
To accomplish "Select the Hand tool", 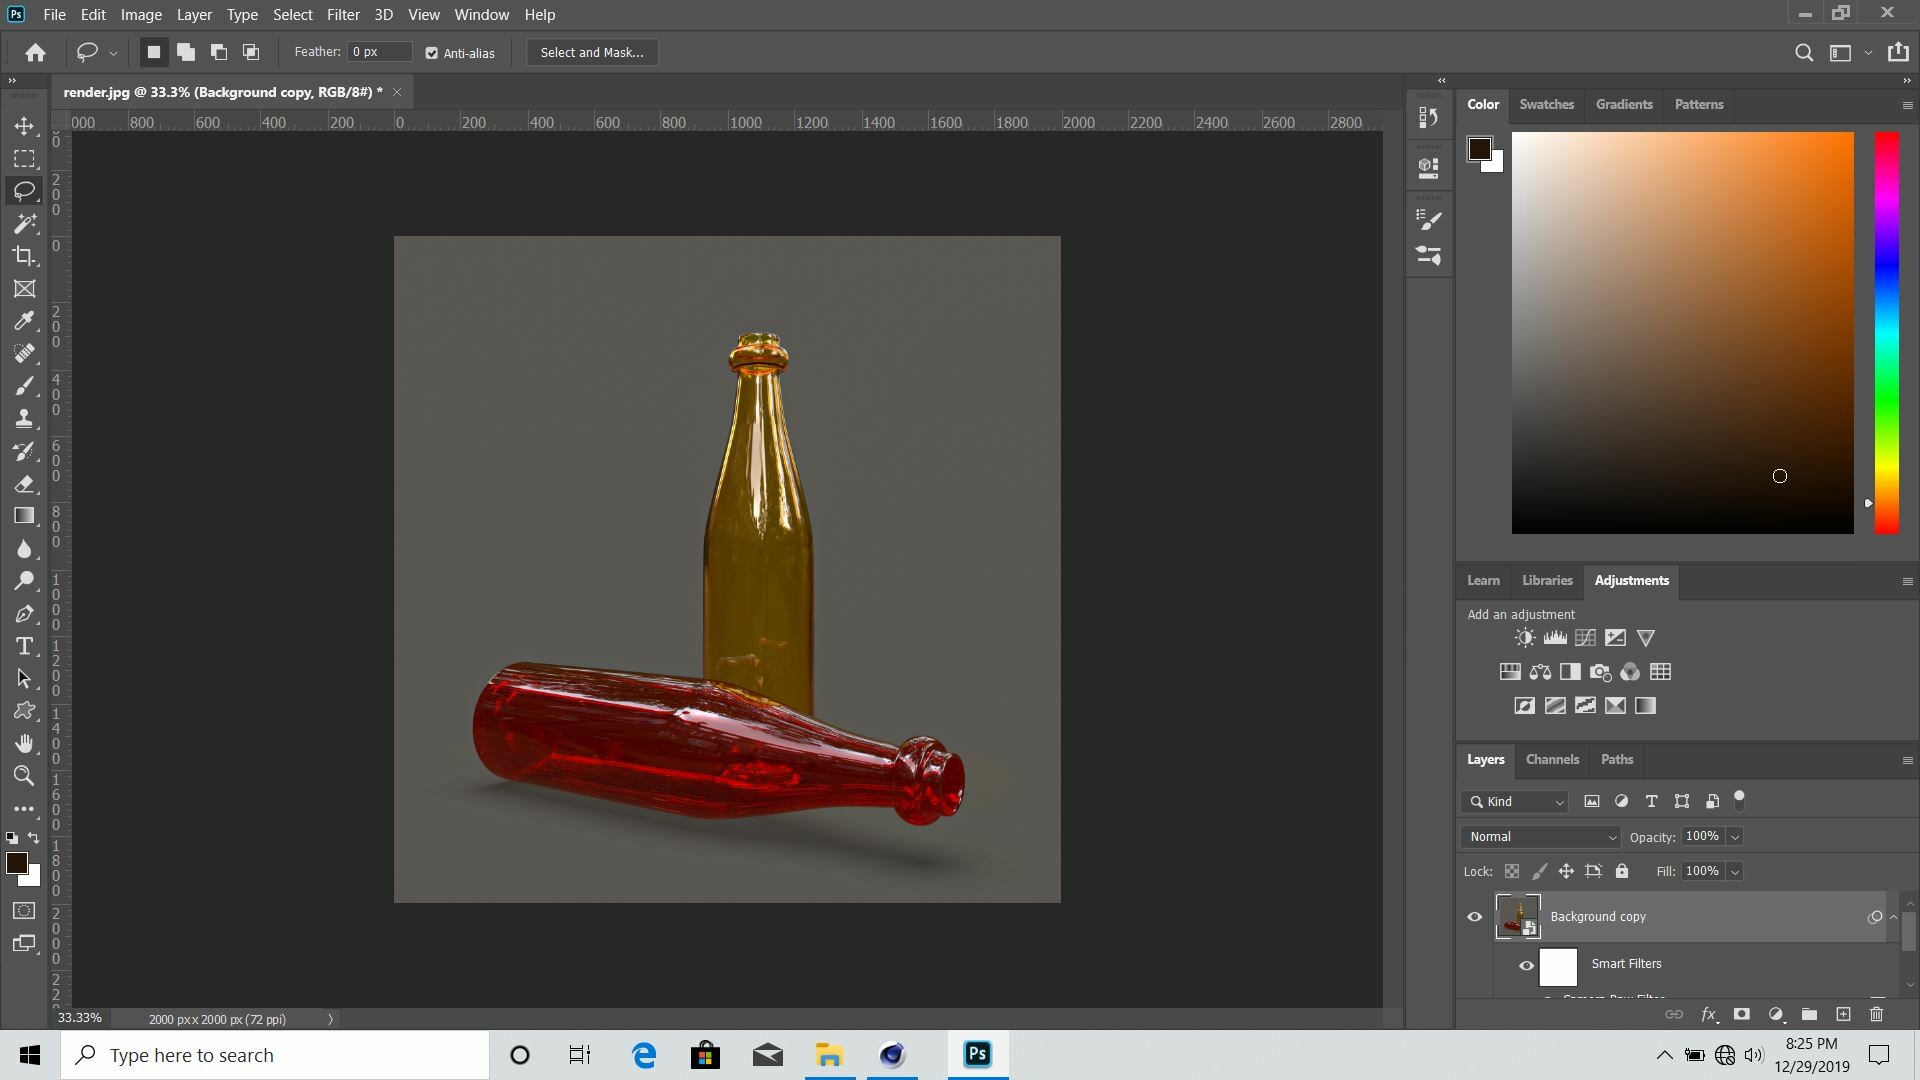I will tap(24, 743).
